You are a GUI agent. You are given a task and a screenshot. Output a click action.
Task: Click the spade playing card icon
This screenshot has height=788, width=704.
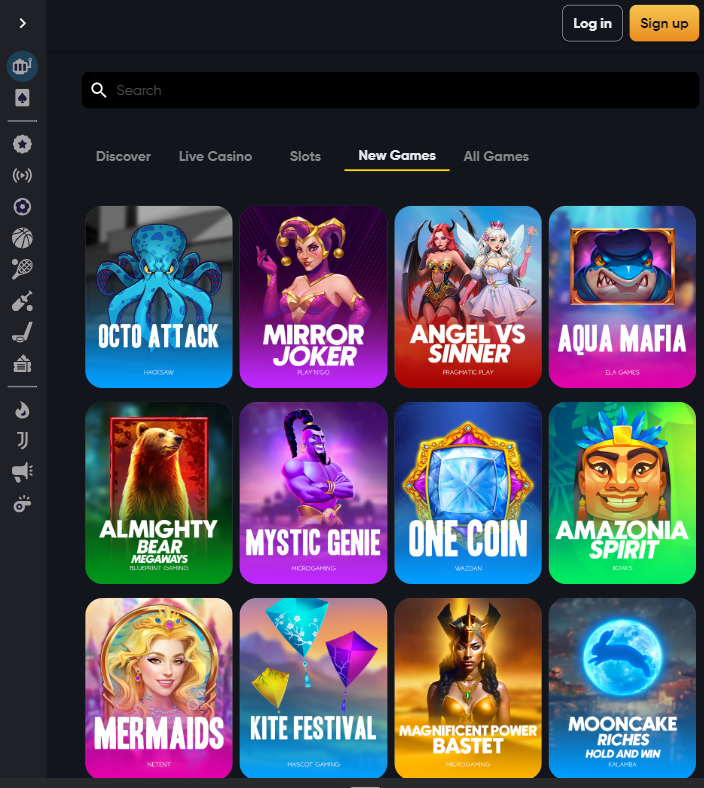point(22,98)
